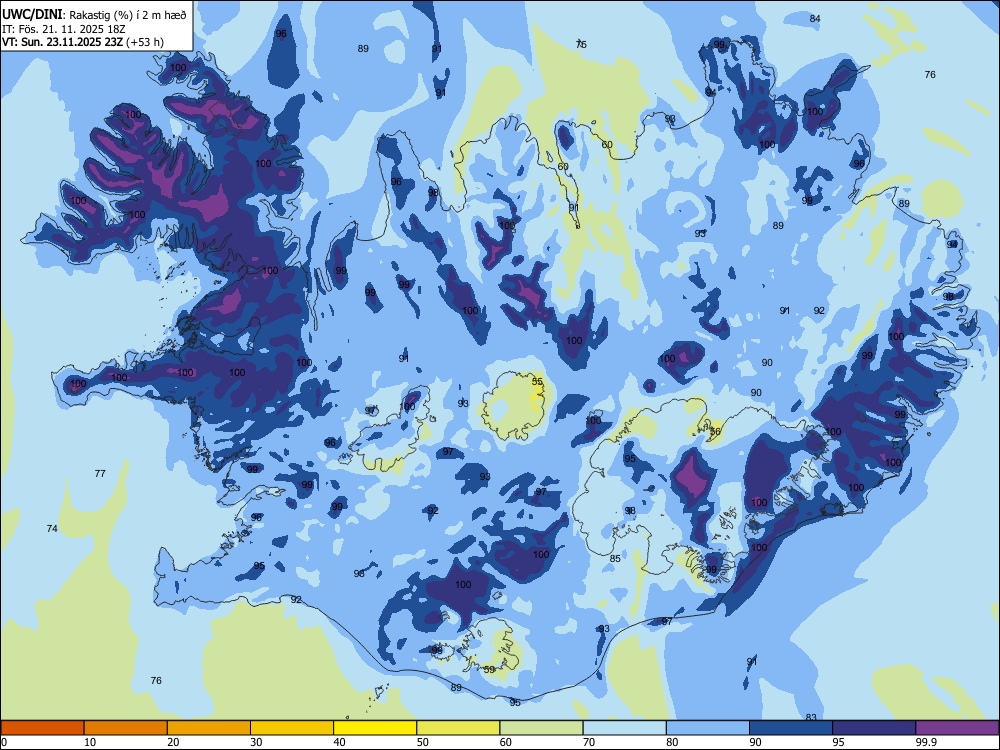
Task: Pick the 95–99.9 navy legend swatch
Action: [x=874, y=728]
